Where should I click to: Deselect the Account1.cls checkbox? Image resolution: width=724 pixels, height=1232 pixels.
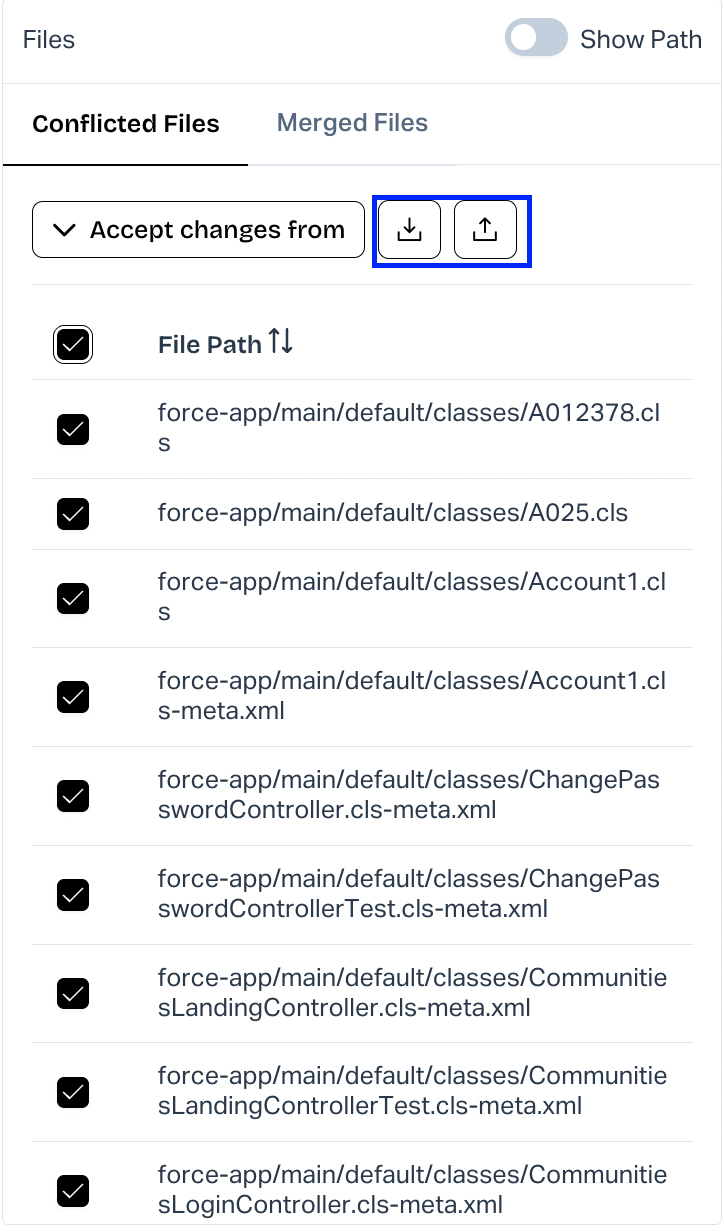click(73, 598)
